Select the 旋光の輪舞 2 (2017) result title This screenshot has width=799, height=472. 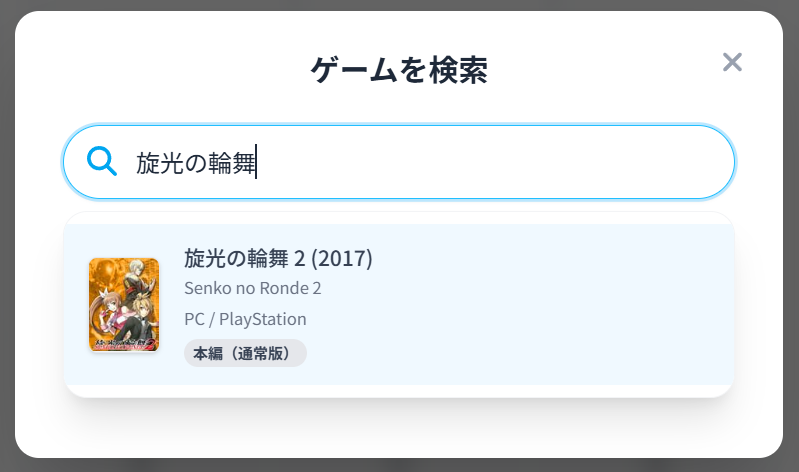278,258
